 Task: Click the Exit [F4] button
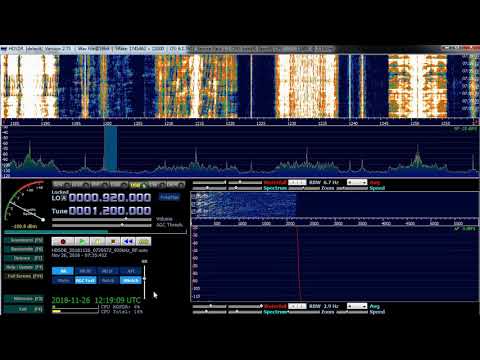point(24,309)
